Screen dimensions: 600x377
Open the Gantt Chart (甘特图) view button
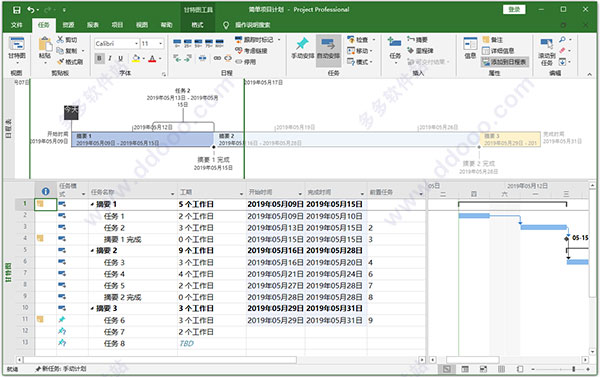[17, 49]
